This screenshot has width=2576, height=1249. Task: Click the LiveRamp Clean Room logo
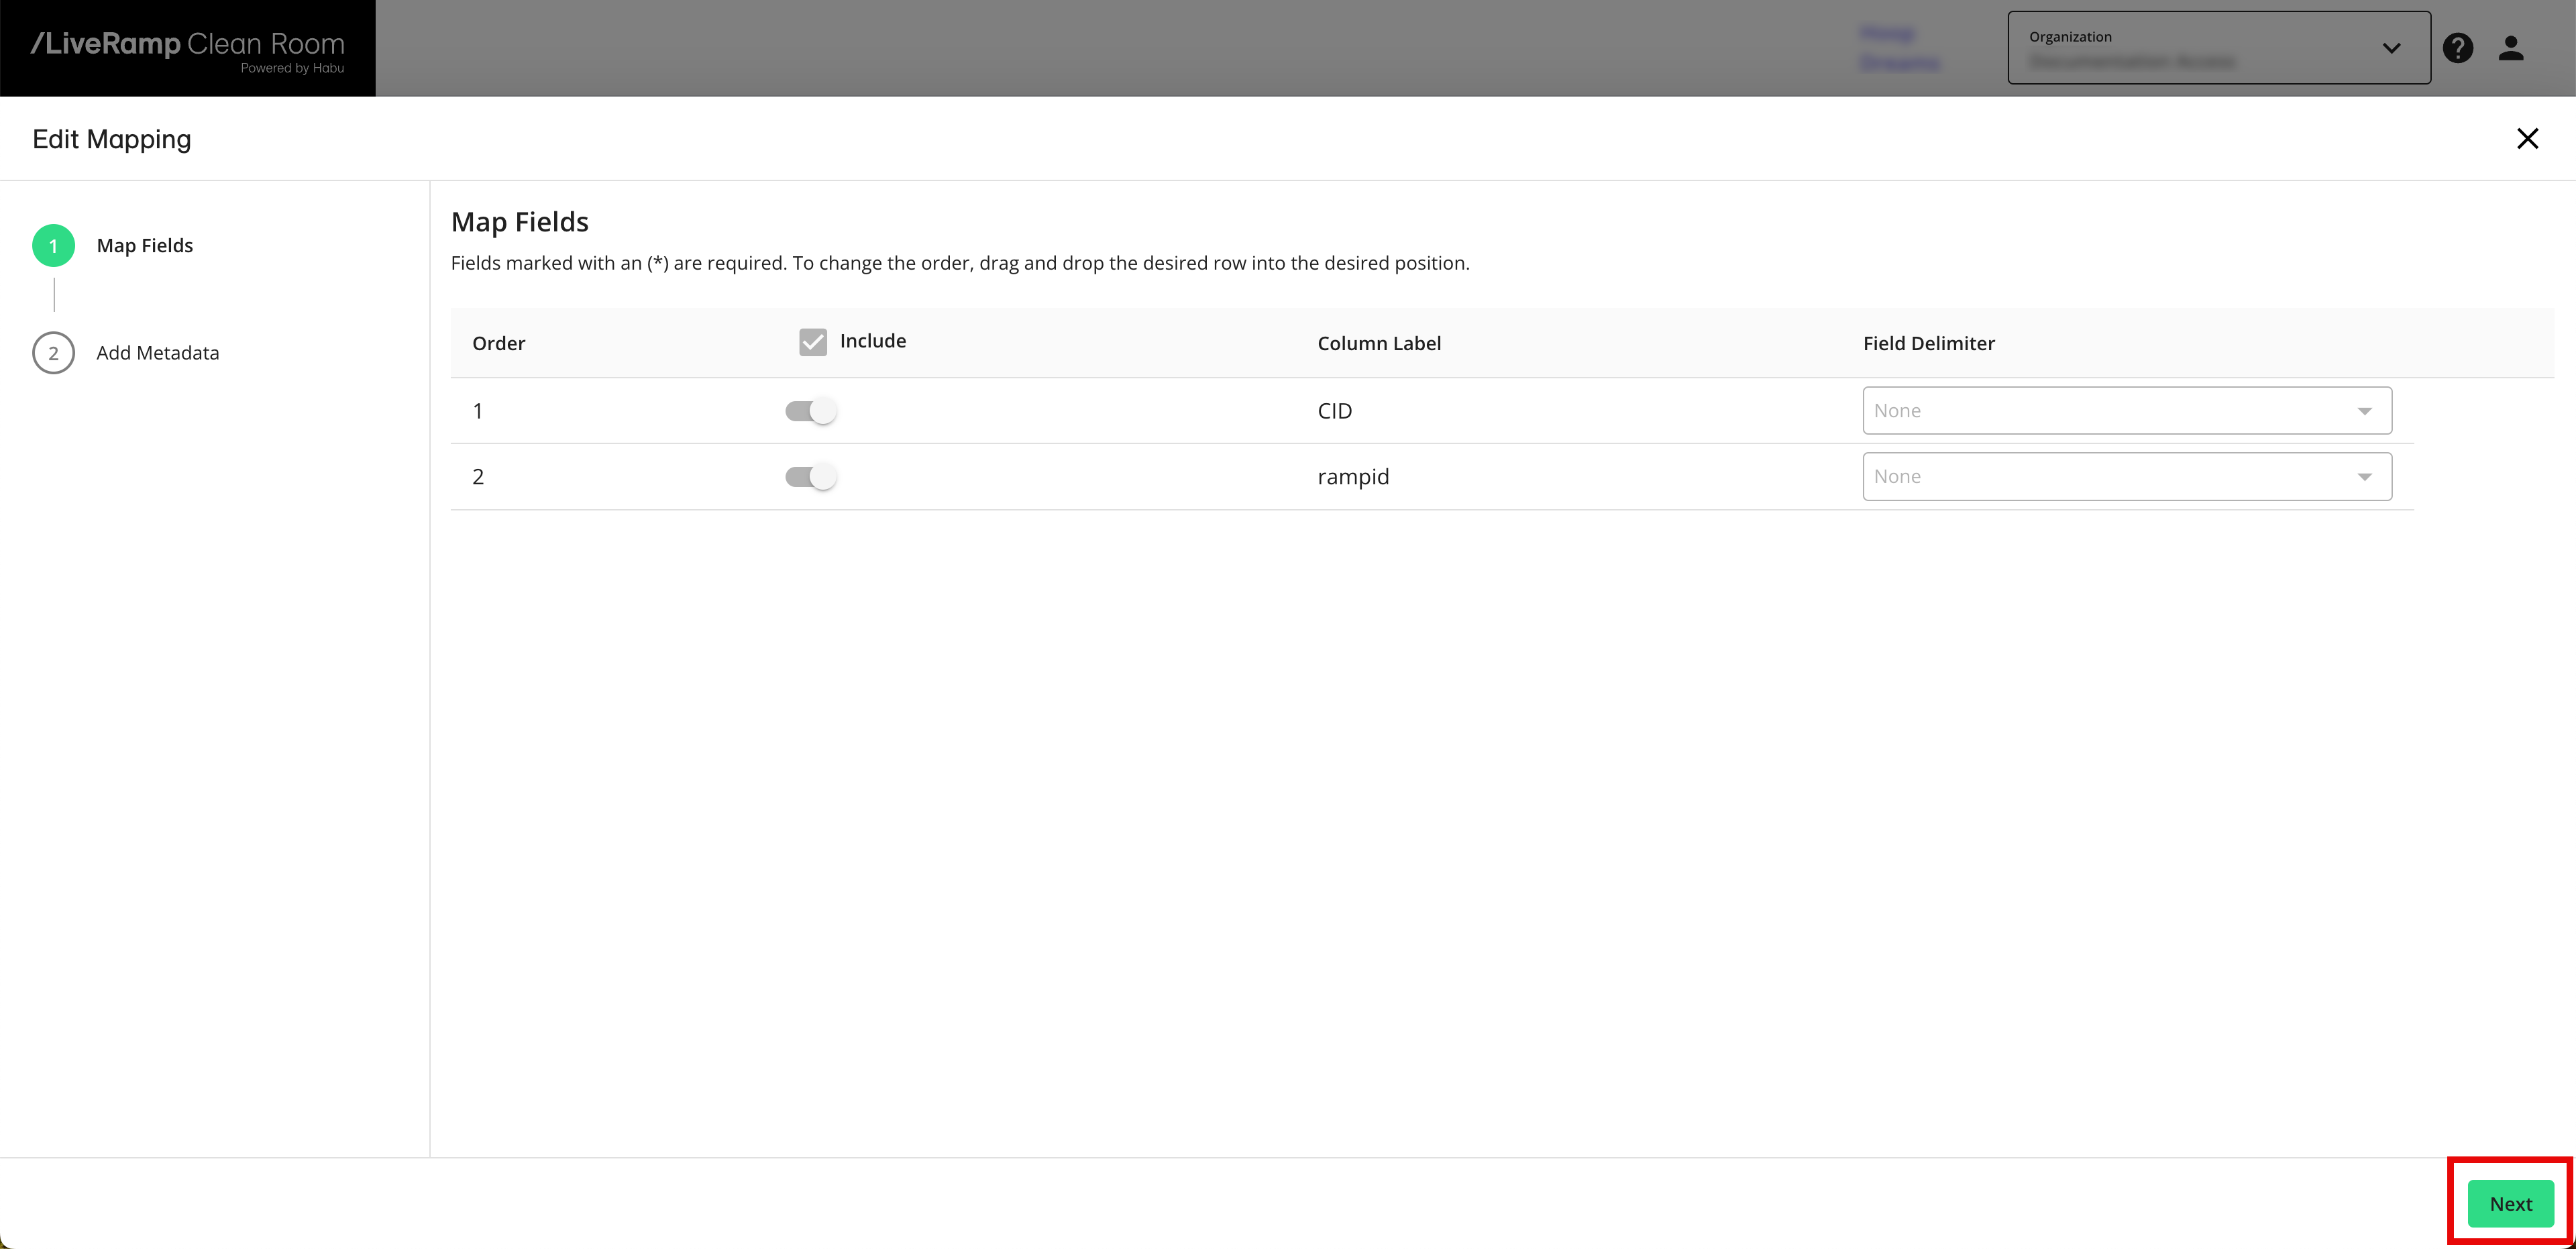(x=188, y=48)
